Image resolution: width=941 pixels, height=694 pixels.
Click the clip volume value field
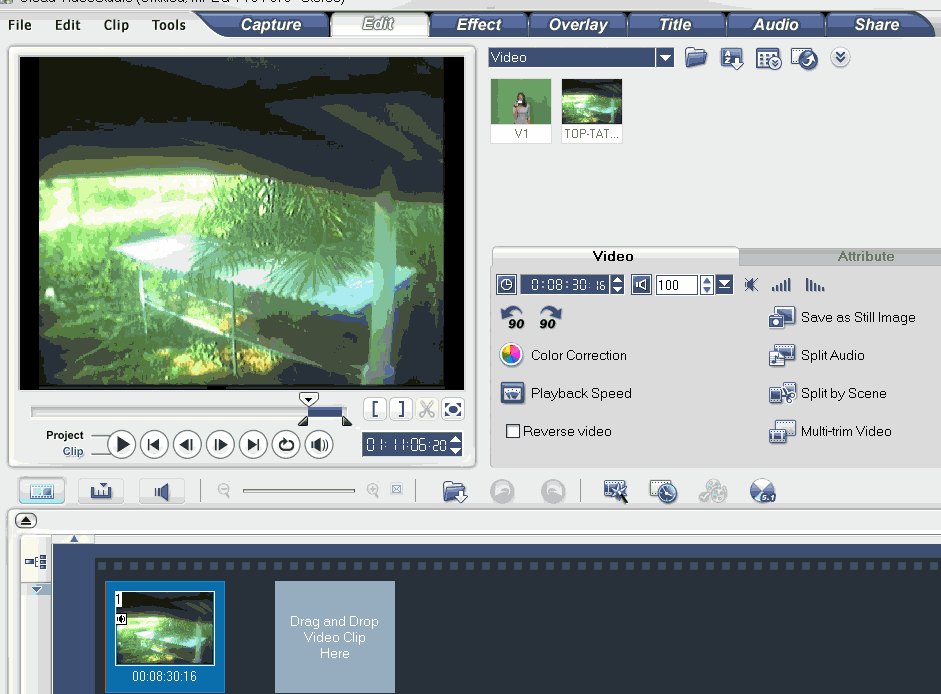676,285
